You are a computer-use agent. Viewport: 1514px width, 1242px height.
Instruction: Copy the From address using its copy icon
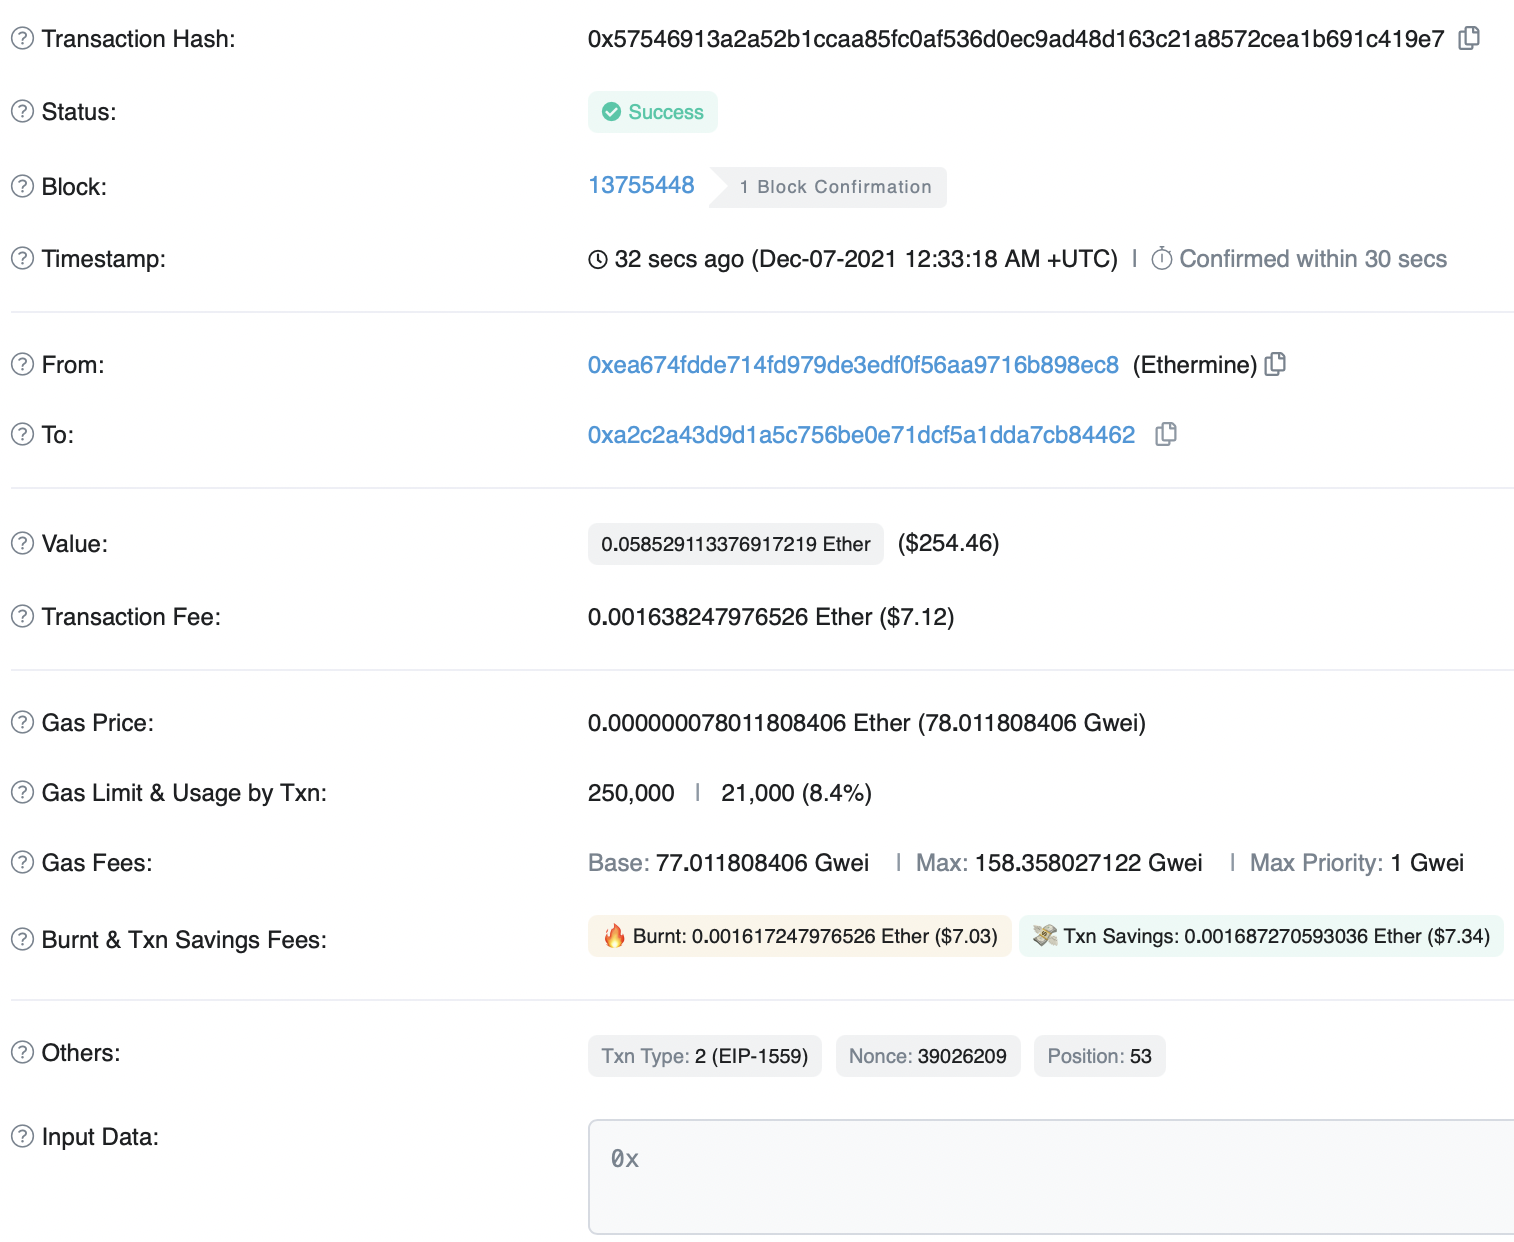1275,364
